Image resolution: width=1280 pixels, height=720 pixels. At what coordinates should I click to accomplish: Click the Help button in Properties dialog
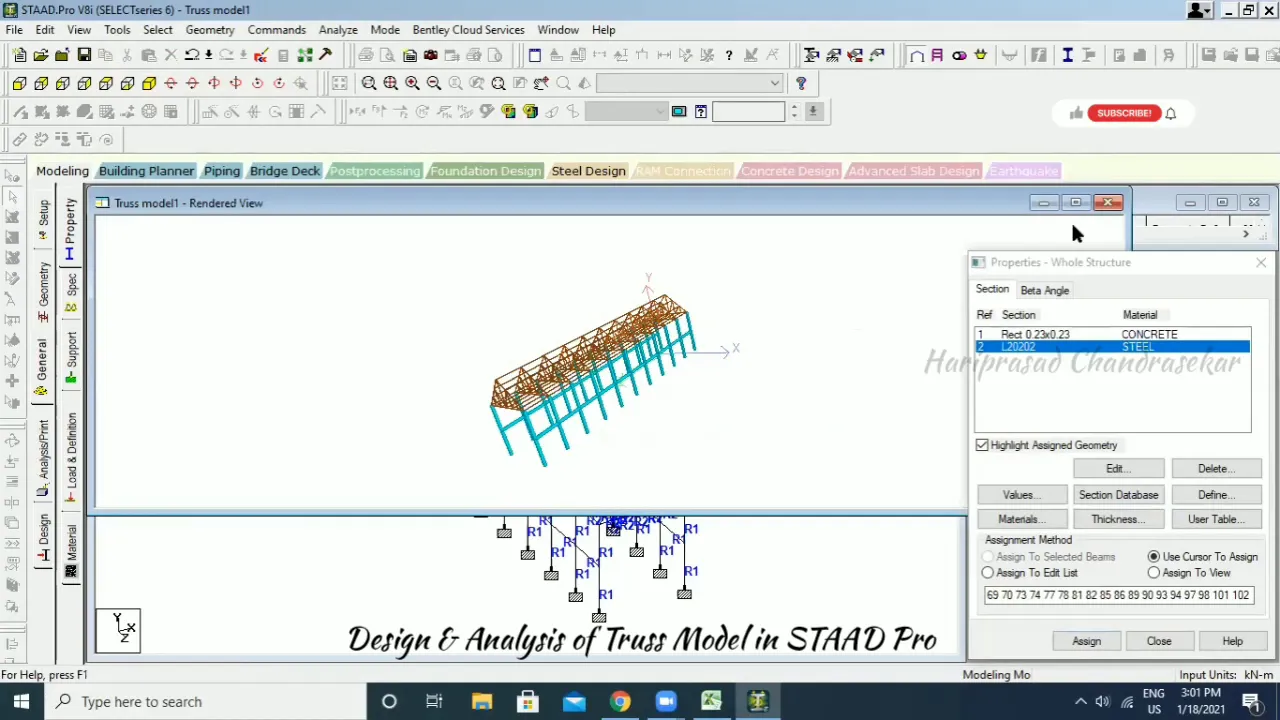coord(1232,641)
